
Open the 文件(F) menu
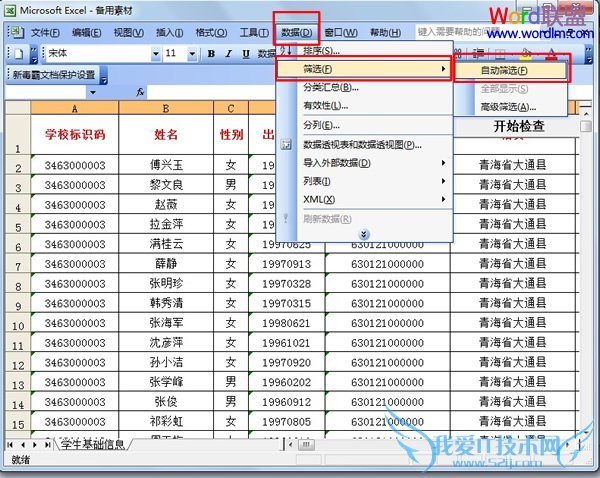point(45,33)
